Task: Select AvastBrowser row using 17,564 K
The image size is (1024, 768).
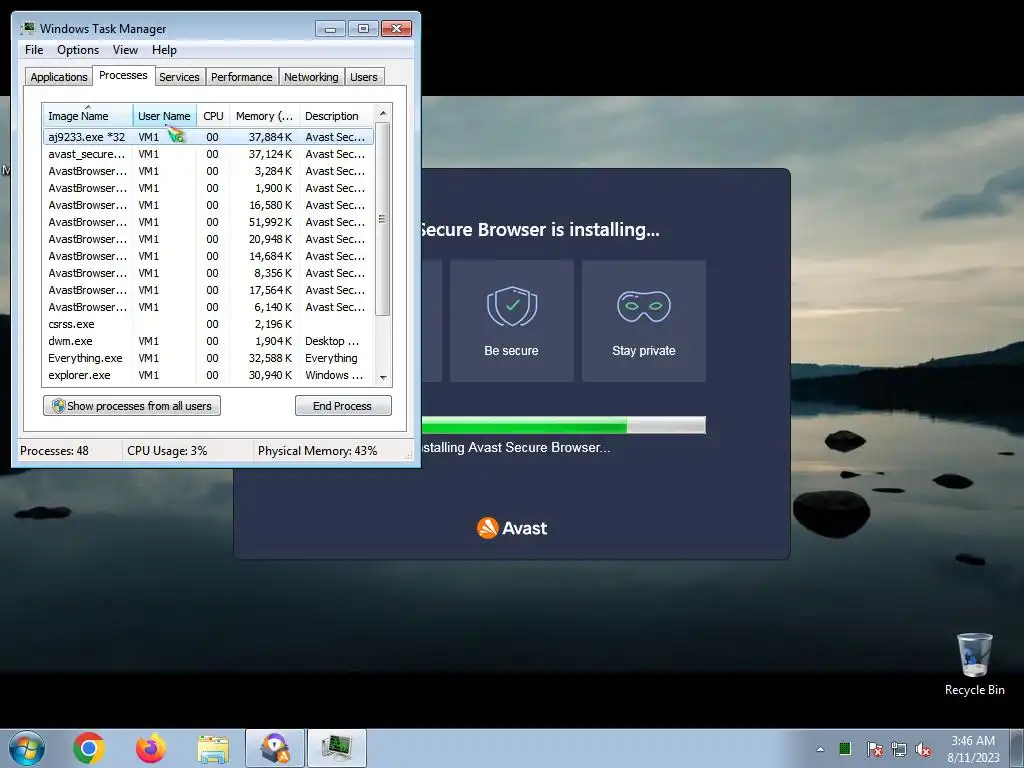Action: [x=208, y=290]
